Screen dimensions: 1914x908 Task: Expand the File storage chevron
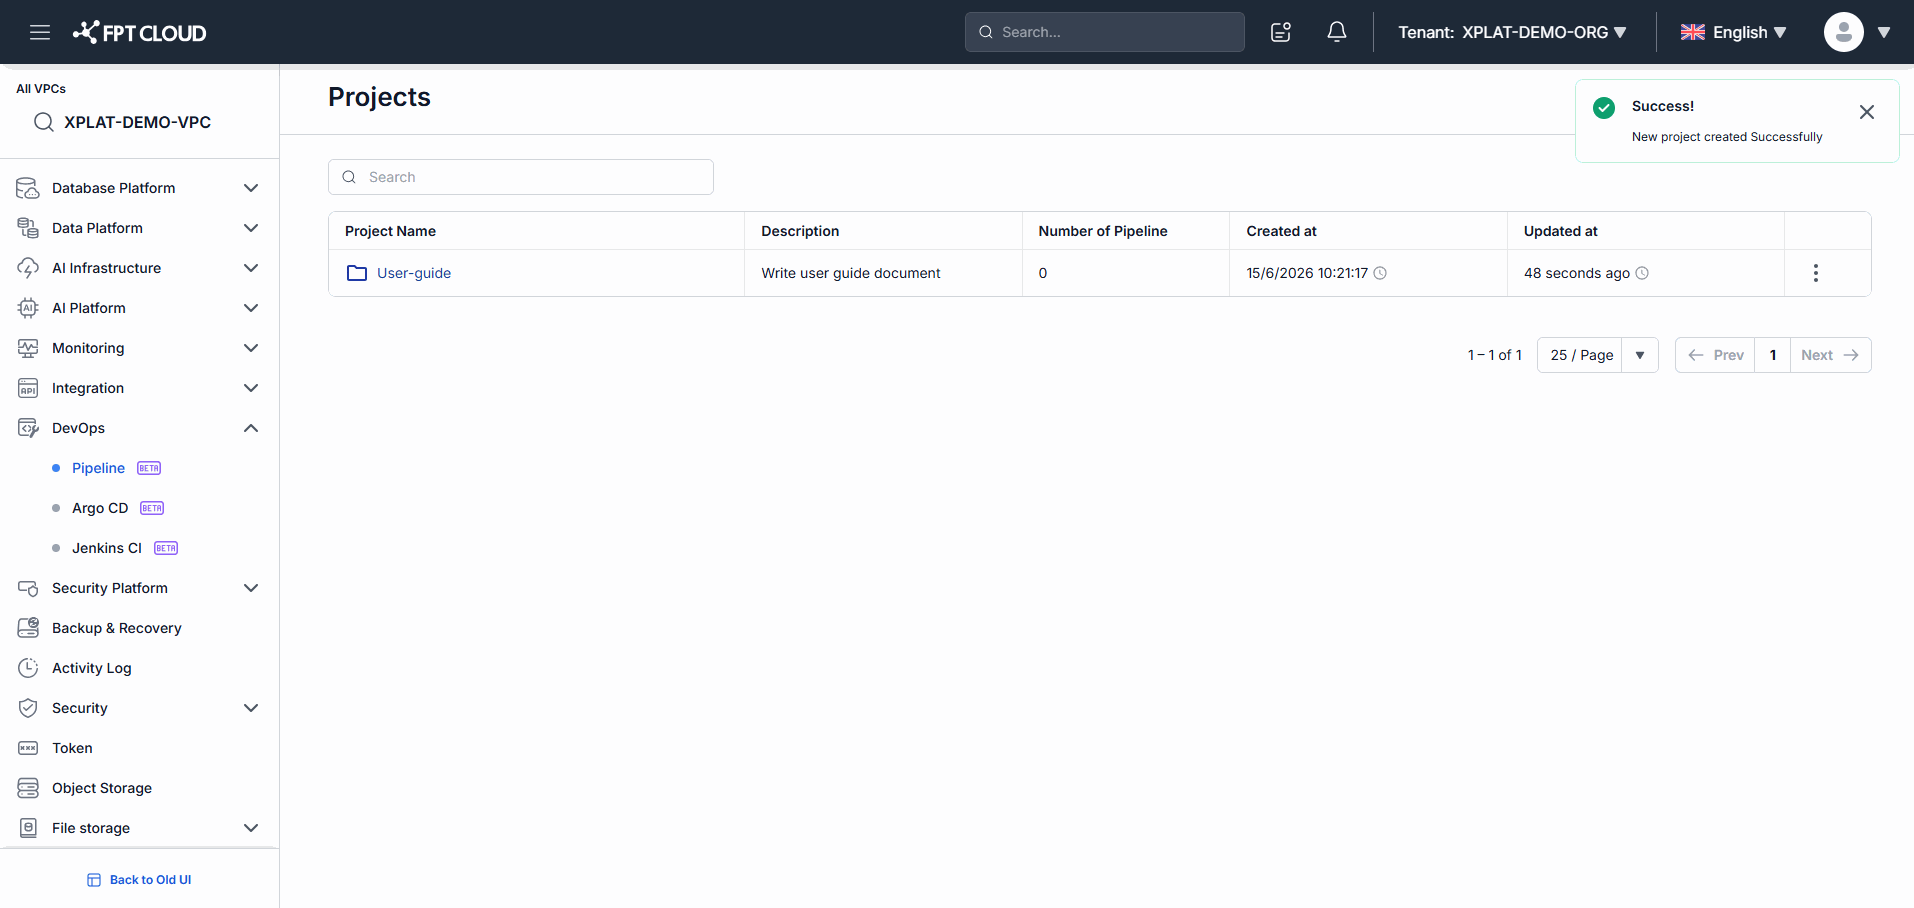251,828
